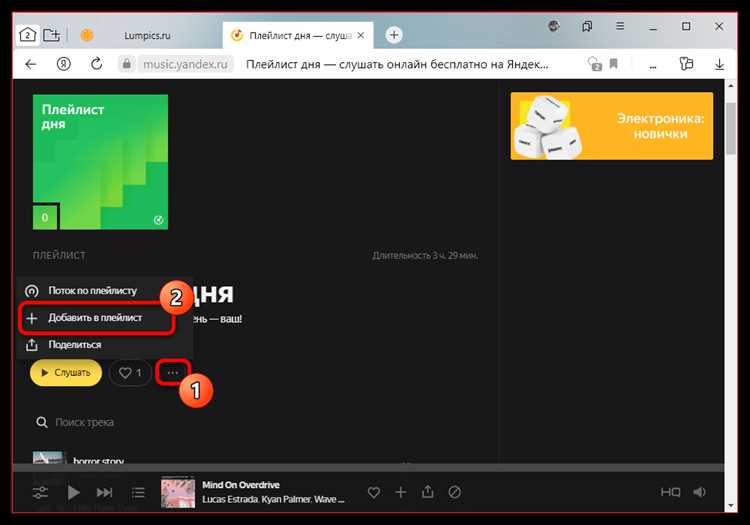Click the page translate icon in address bar

(x=595, y=64)
